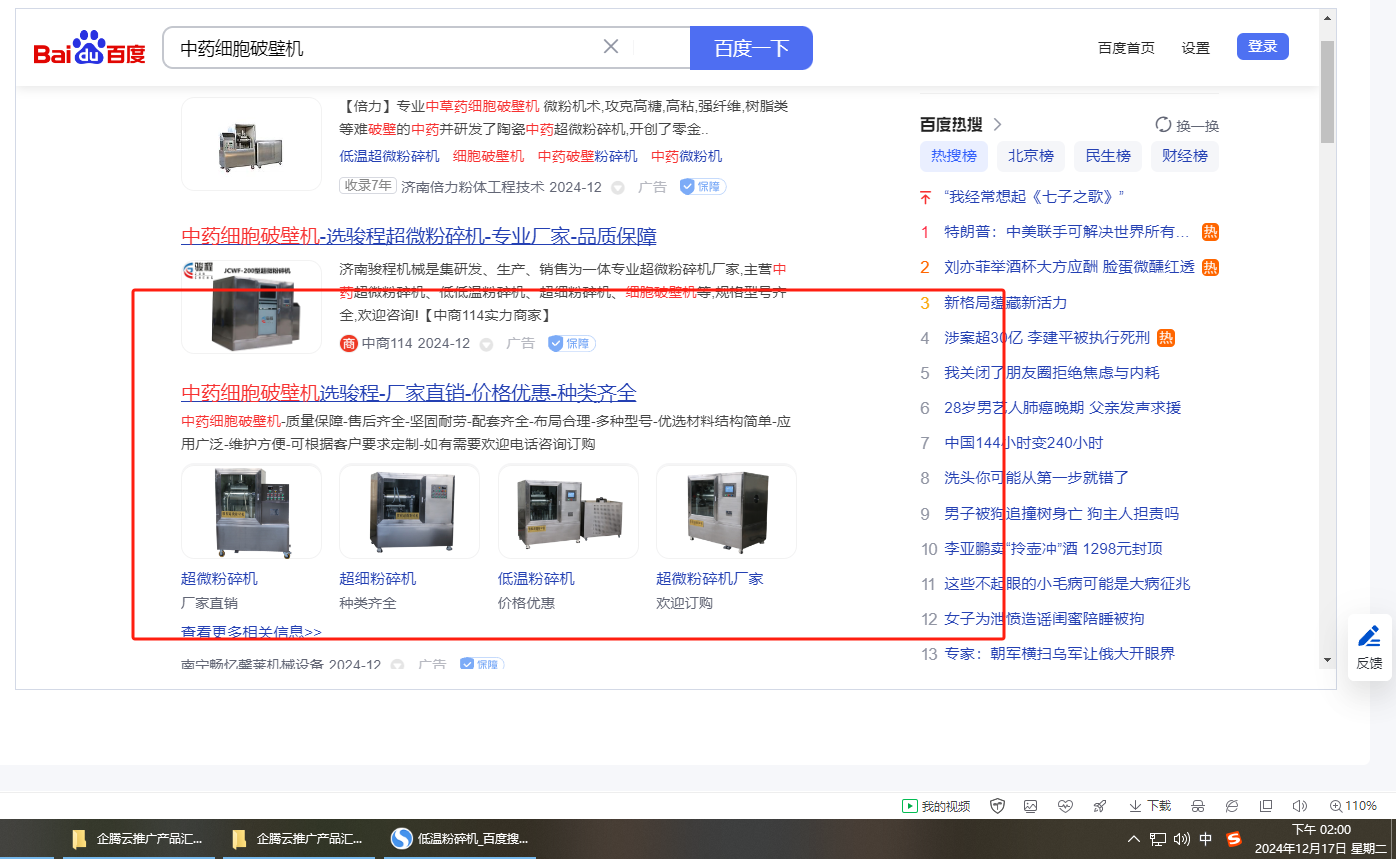This screenshot has width=1396, height=859.
Task: Click the Sogou input method tray icon
Action: [1234, 839]
